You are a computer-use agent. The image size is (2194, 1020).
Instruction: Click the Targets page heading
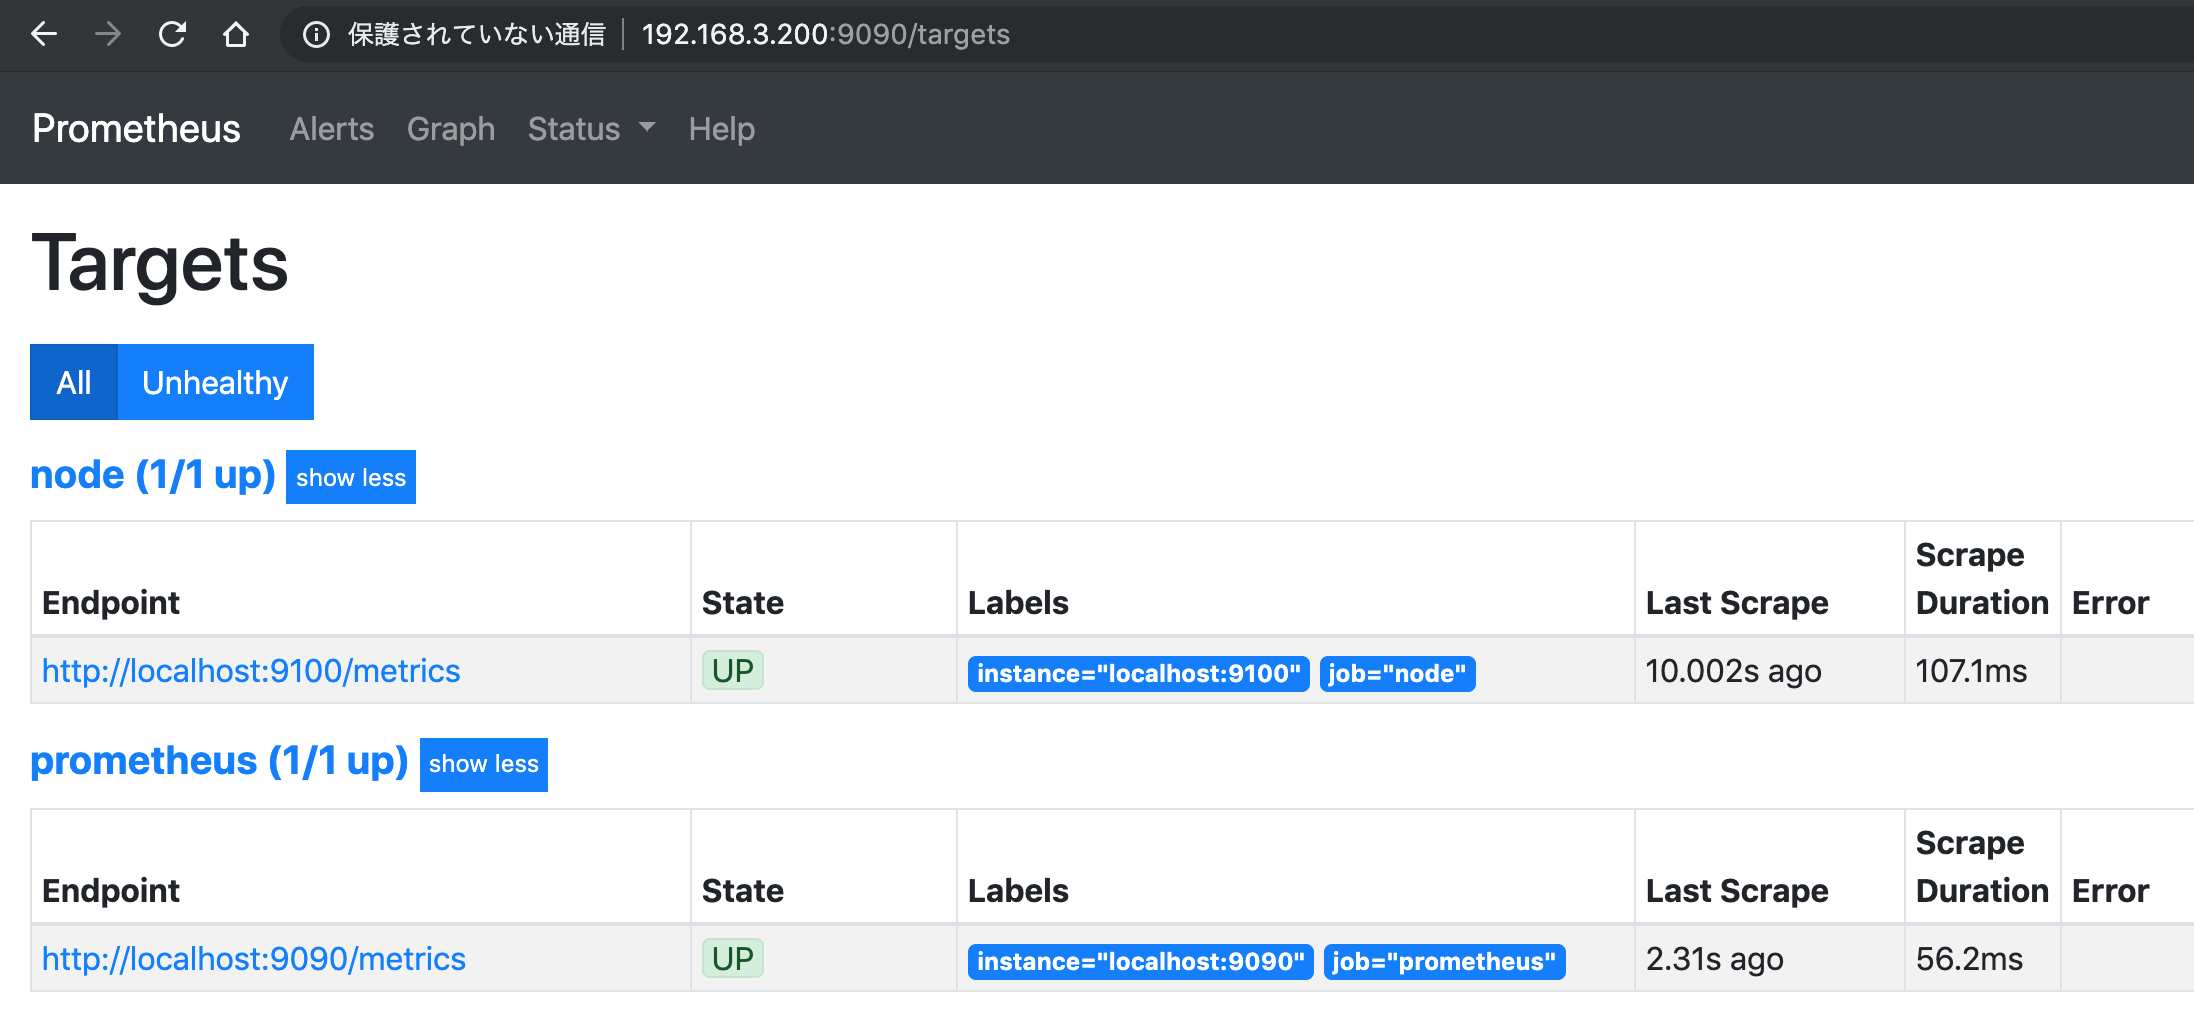point(160,265)
